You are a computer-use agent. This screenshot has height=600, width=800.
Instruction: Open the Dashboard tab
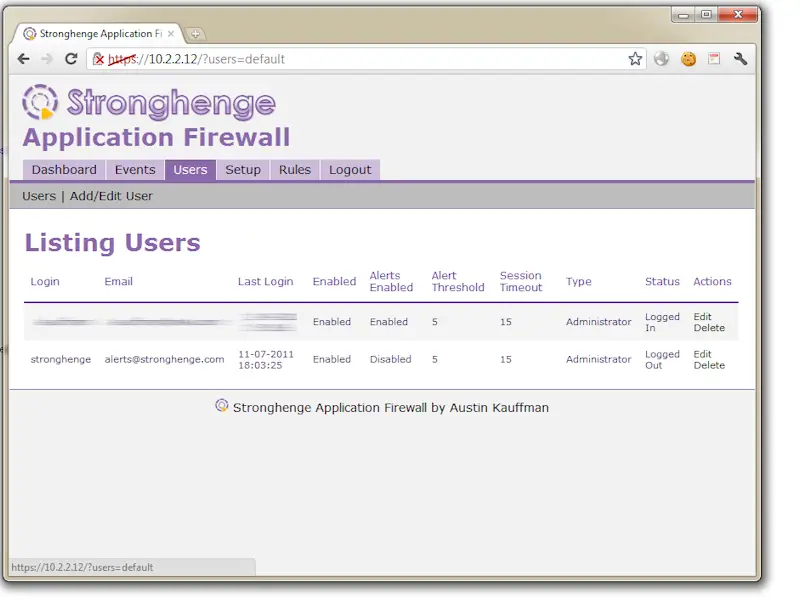pyautogui.click(x=64, y=170)
